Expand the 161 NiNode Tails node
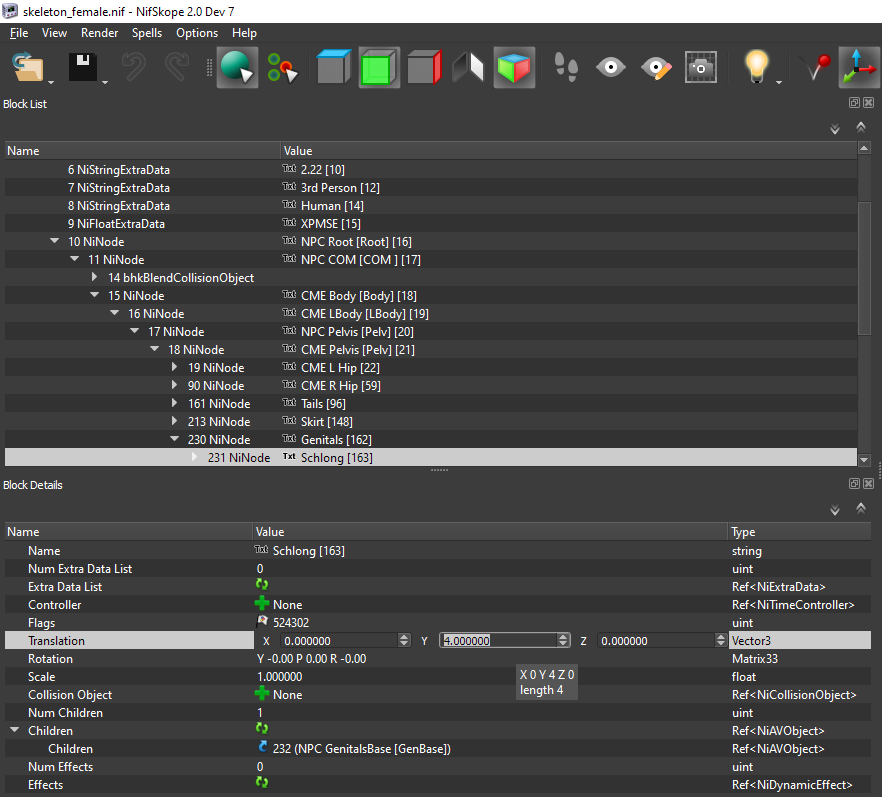This screenshot has height=797, width=882. click(x=174, y=403)
